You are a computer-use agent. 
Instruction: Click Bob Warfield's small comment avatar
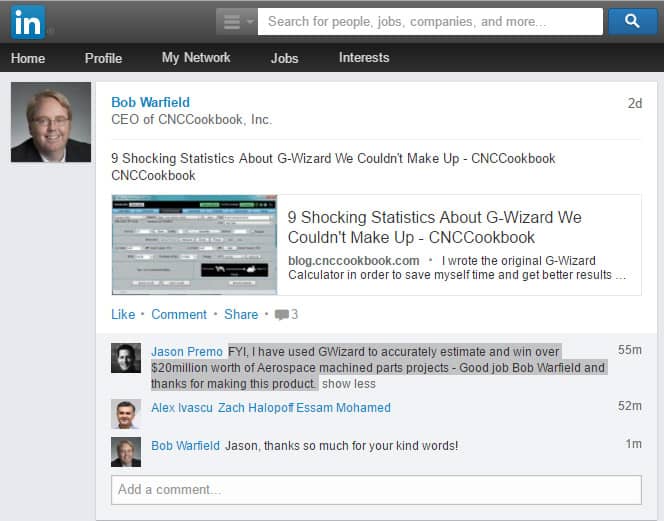pos(126,451)
